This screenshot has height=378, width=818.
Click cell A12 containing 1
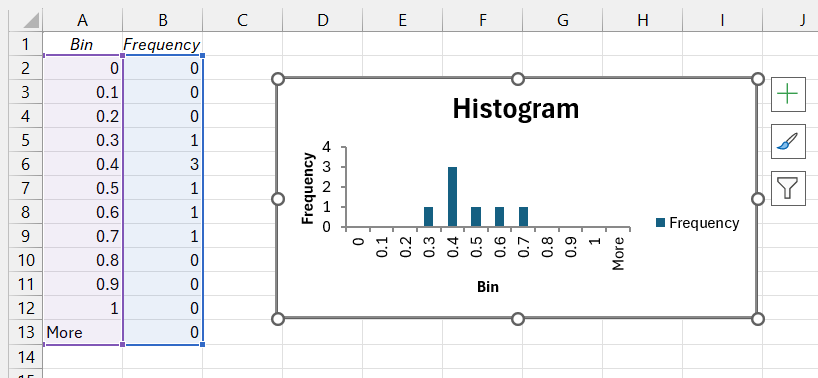point(82,308)
